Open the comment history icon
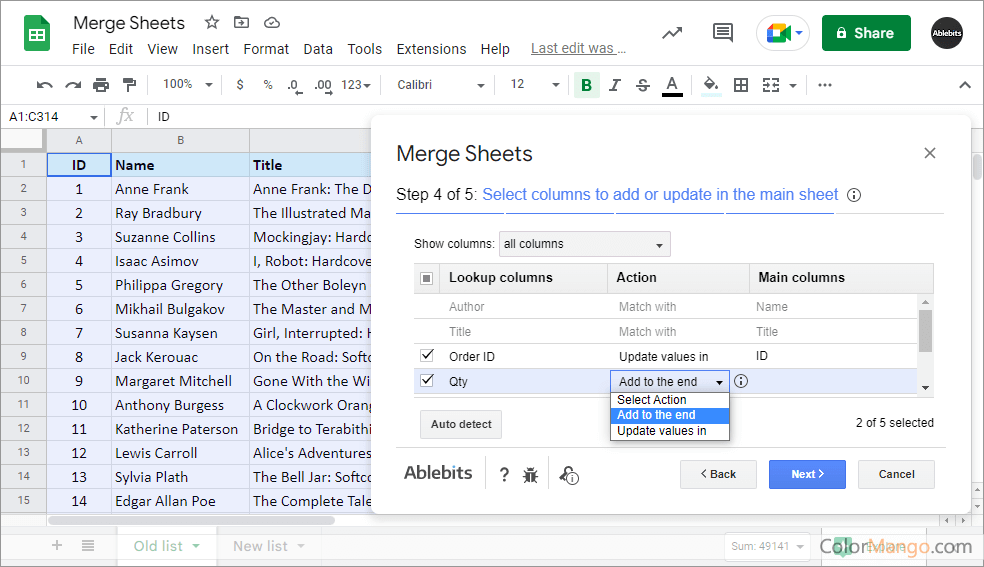The width and height of the screenshot is (984, 567). [x=722, y=33]
